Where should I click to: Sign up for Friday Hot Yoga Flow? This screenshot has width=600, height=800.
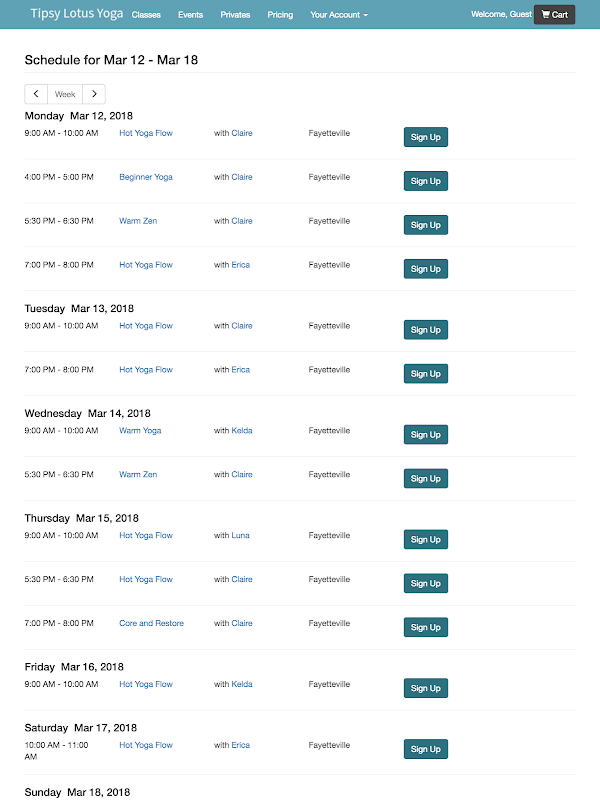click(x=426, y=688)
